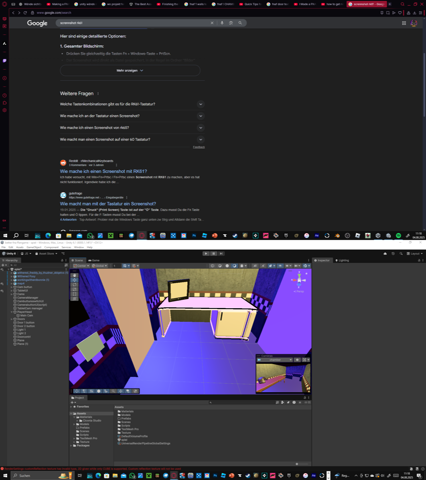Select the Move tool in scene overlay

[75, 280]
